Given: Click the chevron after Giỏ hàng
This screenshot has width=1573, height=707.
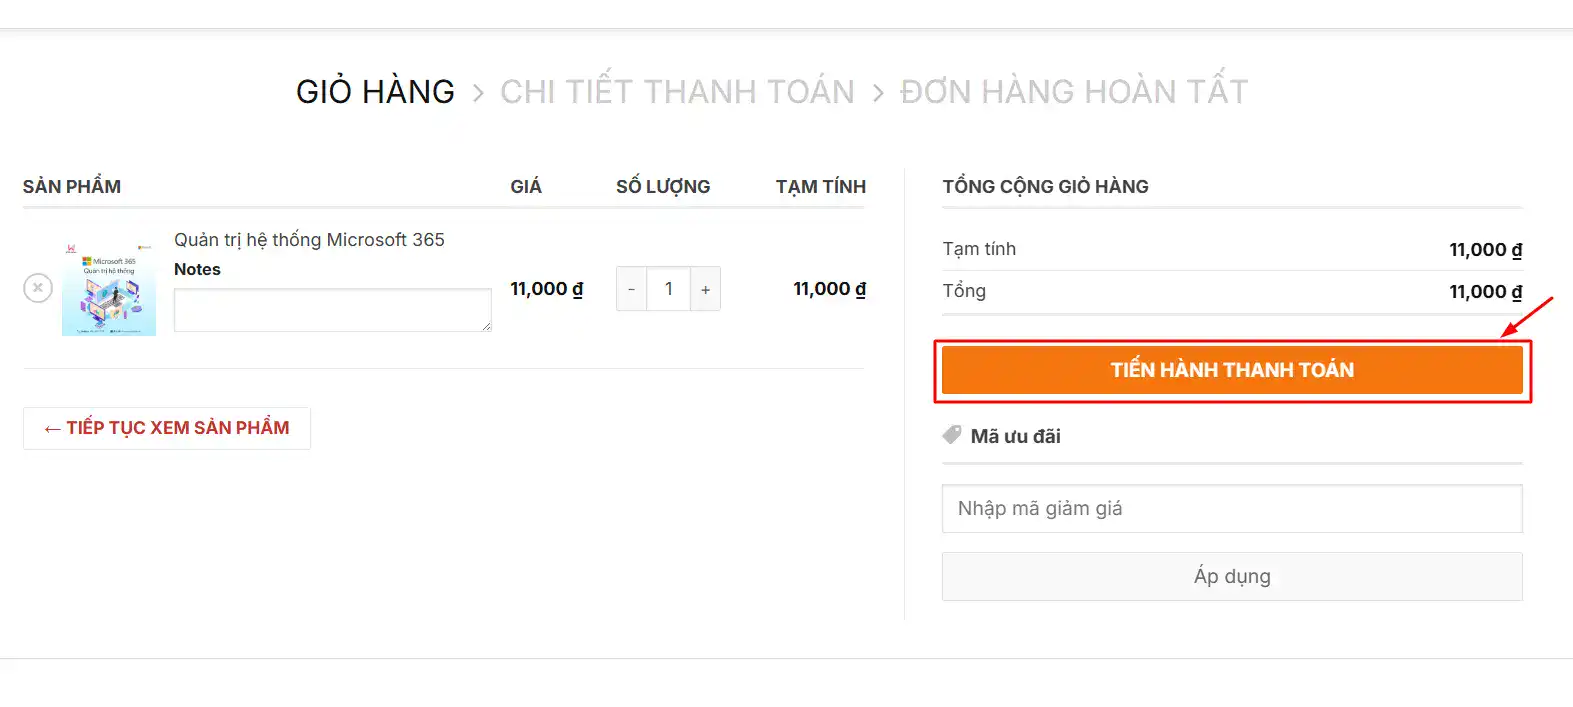Looking at the screenshot, I should tap(478, 93).
